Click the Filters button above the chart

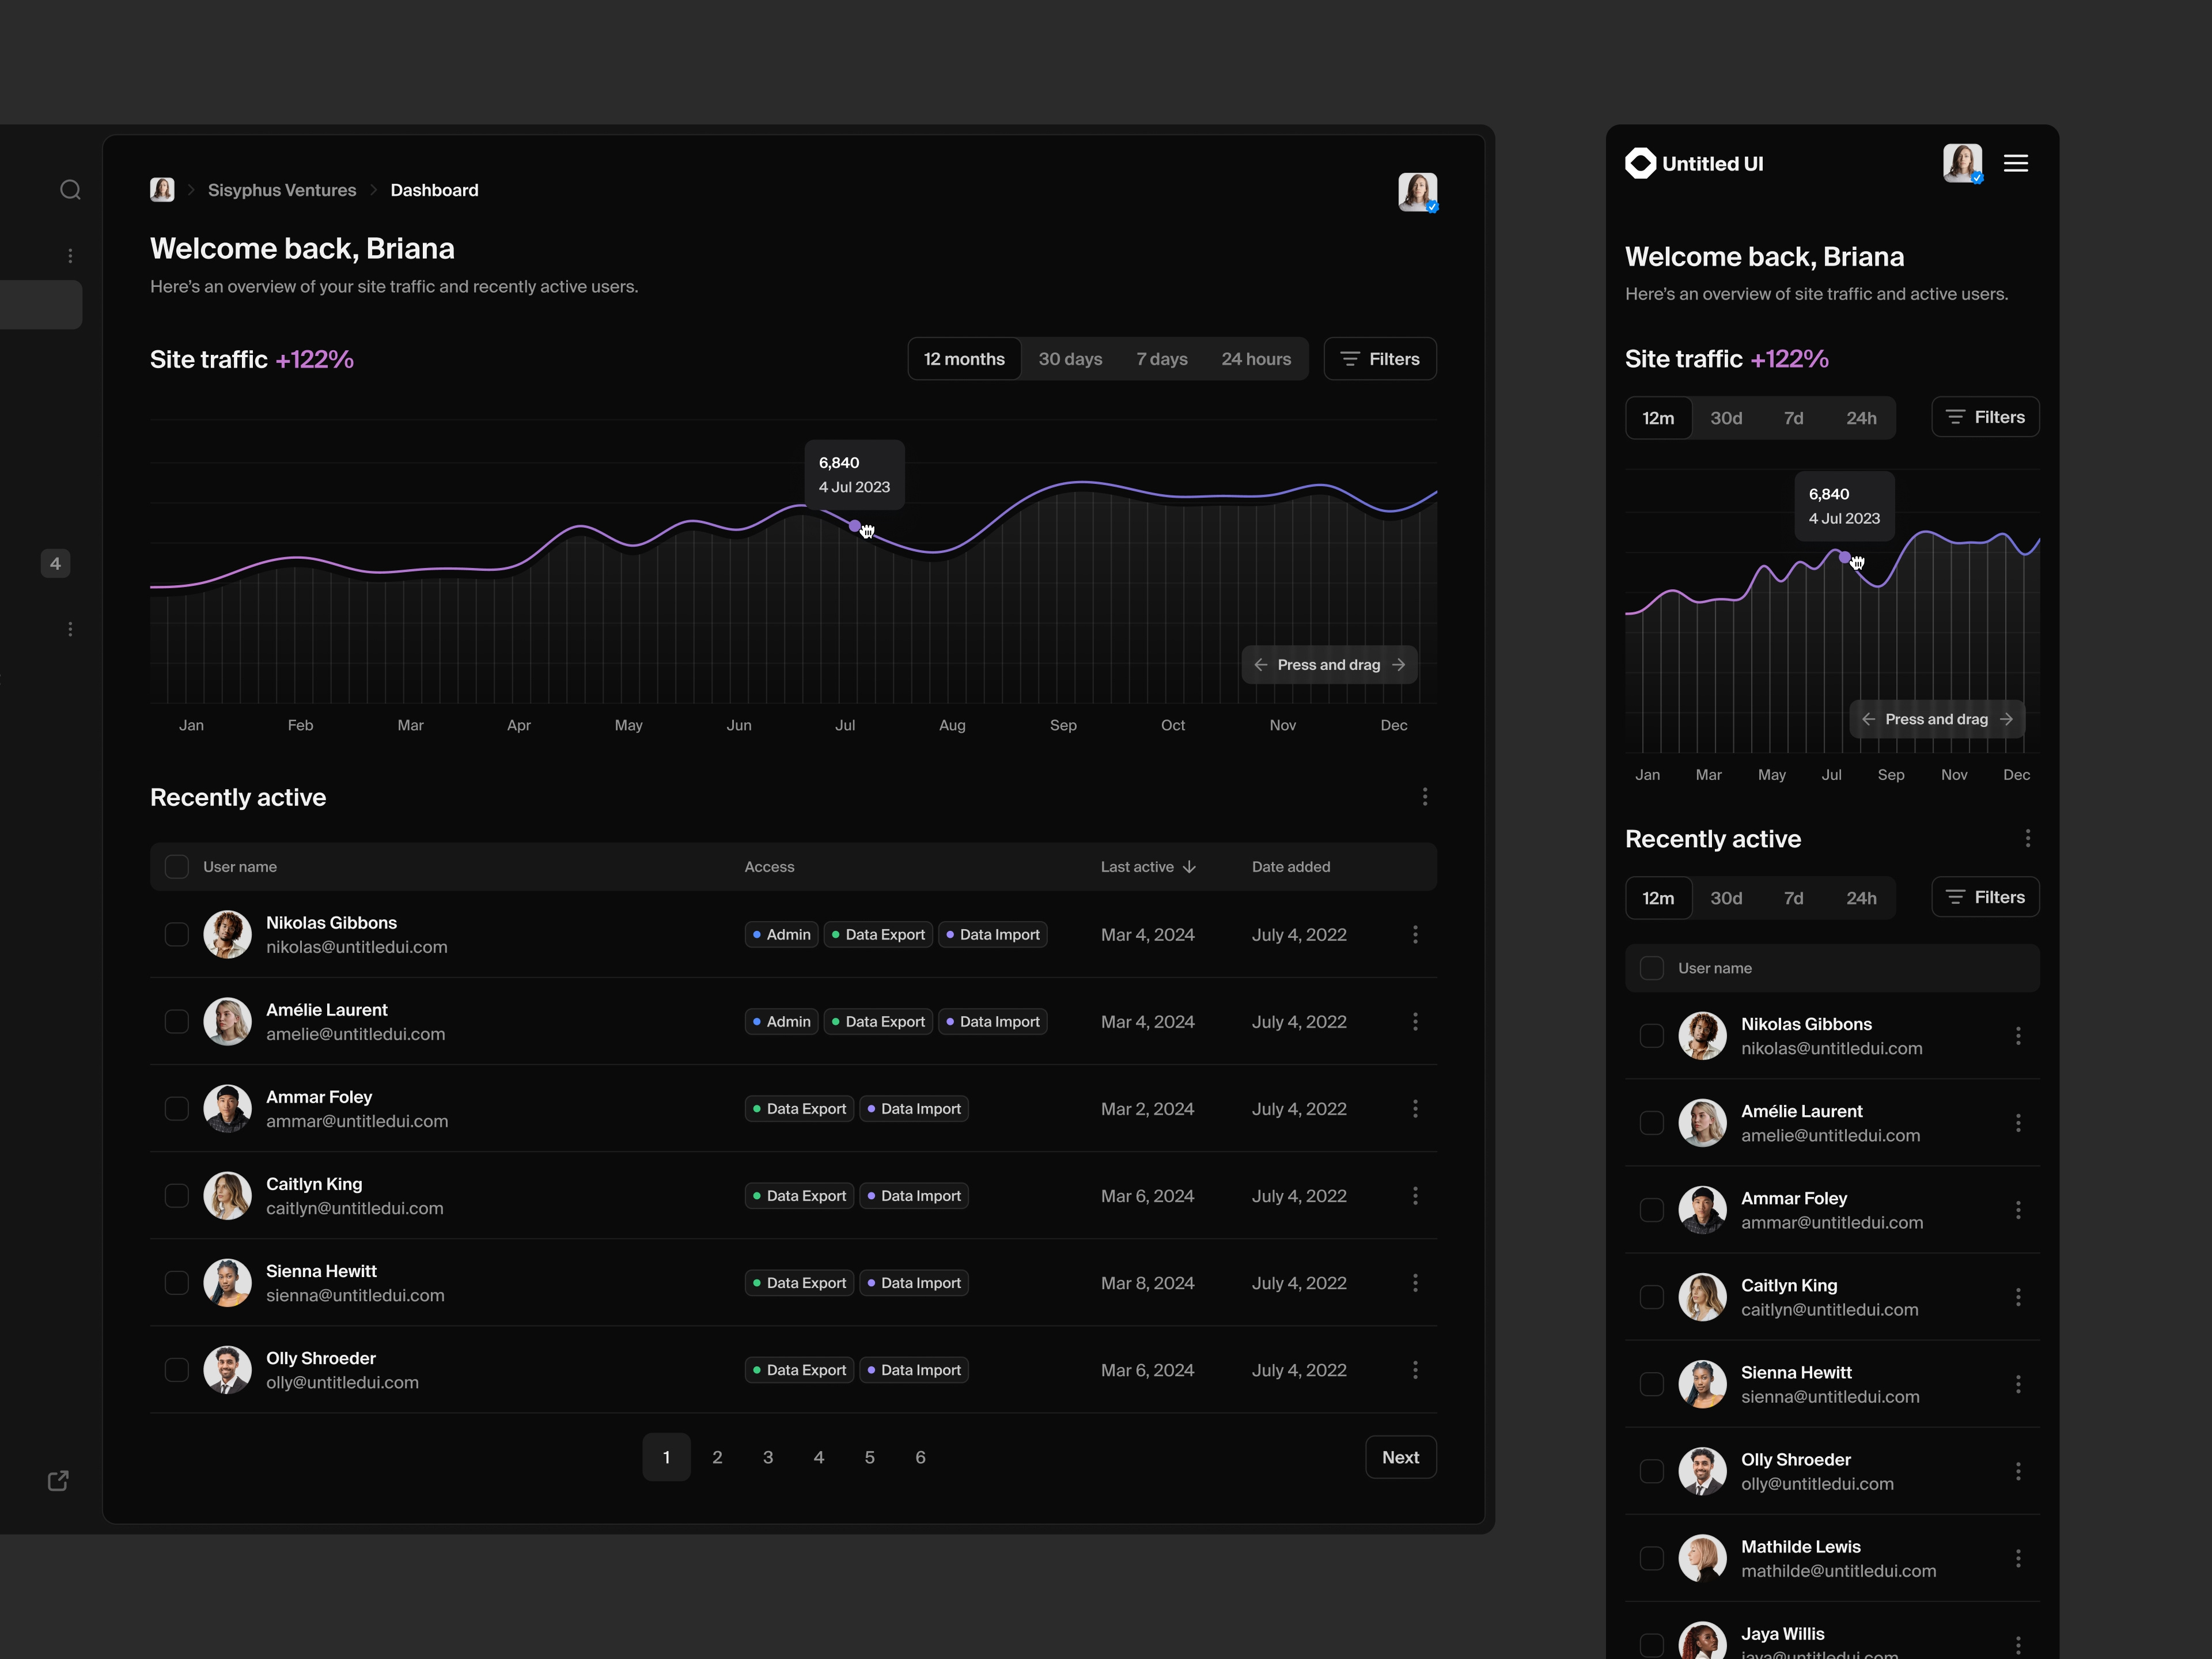coord(1380,358)
